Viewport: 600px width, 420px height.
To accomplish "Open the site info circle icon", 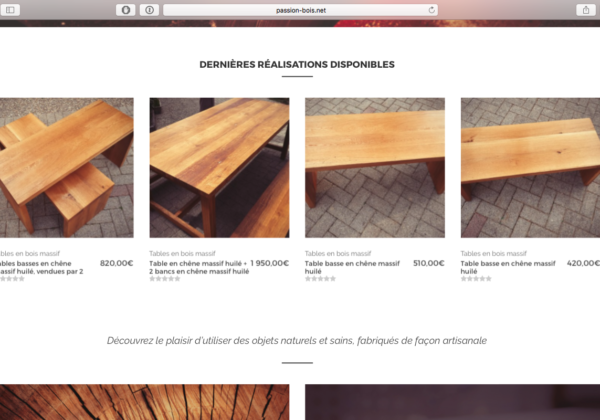I will click(x=149, y=10).
